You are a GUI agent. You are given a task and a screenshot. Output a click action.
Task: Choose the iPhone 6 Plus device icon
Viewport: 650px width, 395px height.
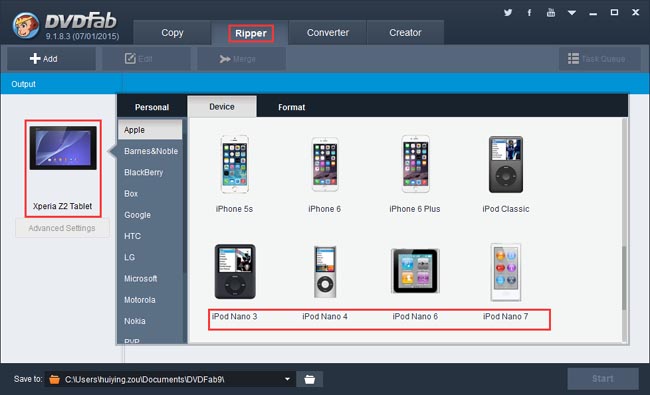[x=415, y=164]
